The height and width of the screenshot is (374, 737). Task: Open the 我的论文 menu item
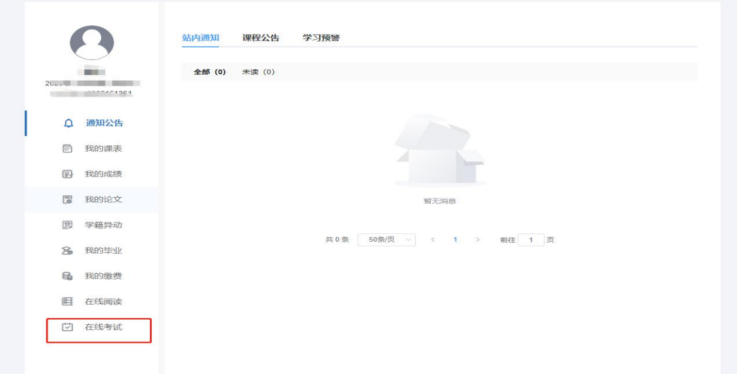coord(92,199)
